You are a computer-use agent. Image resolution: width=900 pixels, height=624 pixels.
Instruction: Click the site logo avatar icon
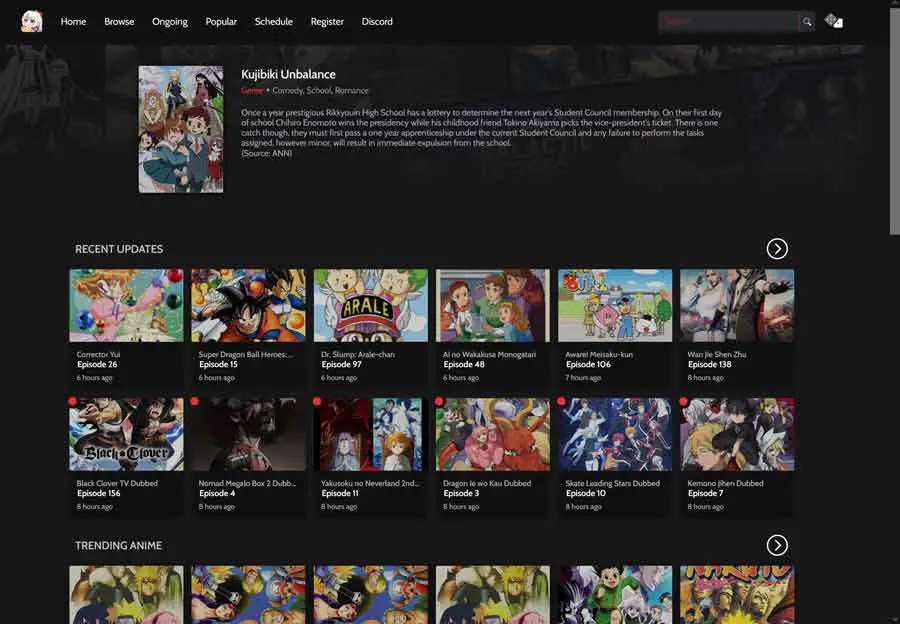pyautogui.click(x=32, y=21)
